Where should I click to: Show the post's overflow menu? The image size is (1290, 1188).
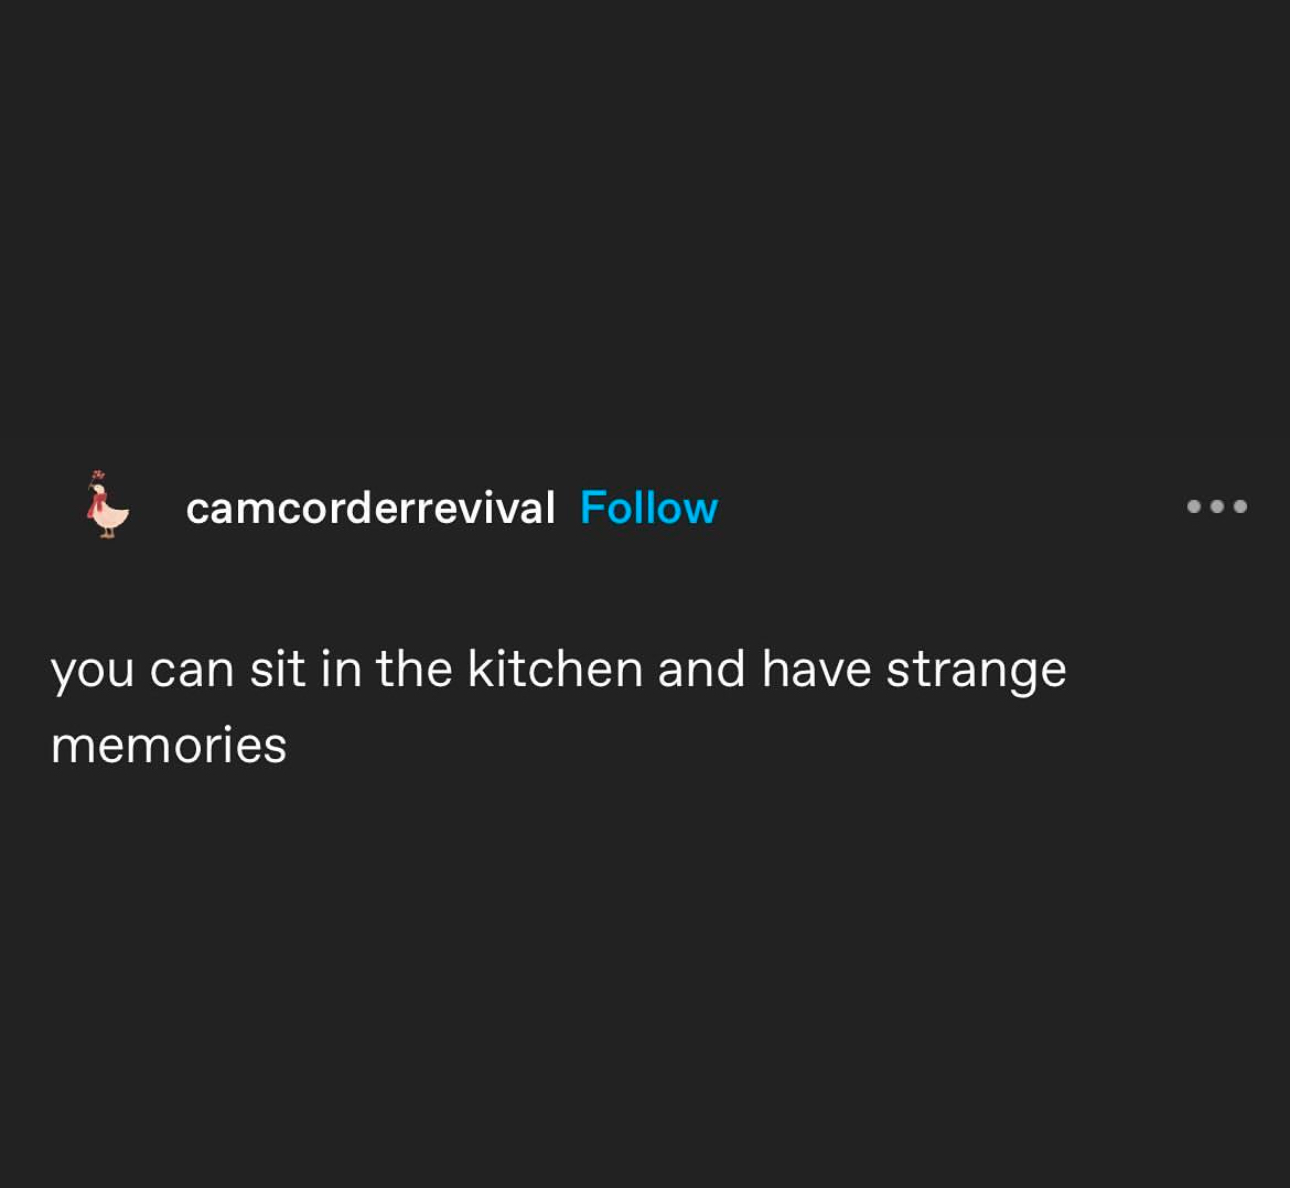(1216, 506)
